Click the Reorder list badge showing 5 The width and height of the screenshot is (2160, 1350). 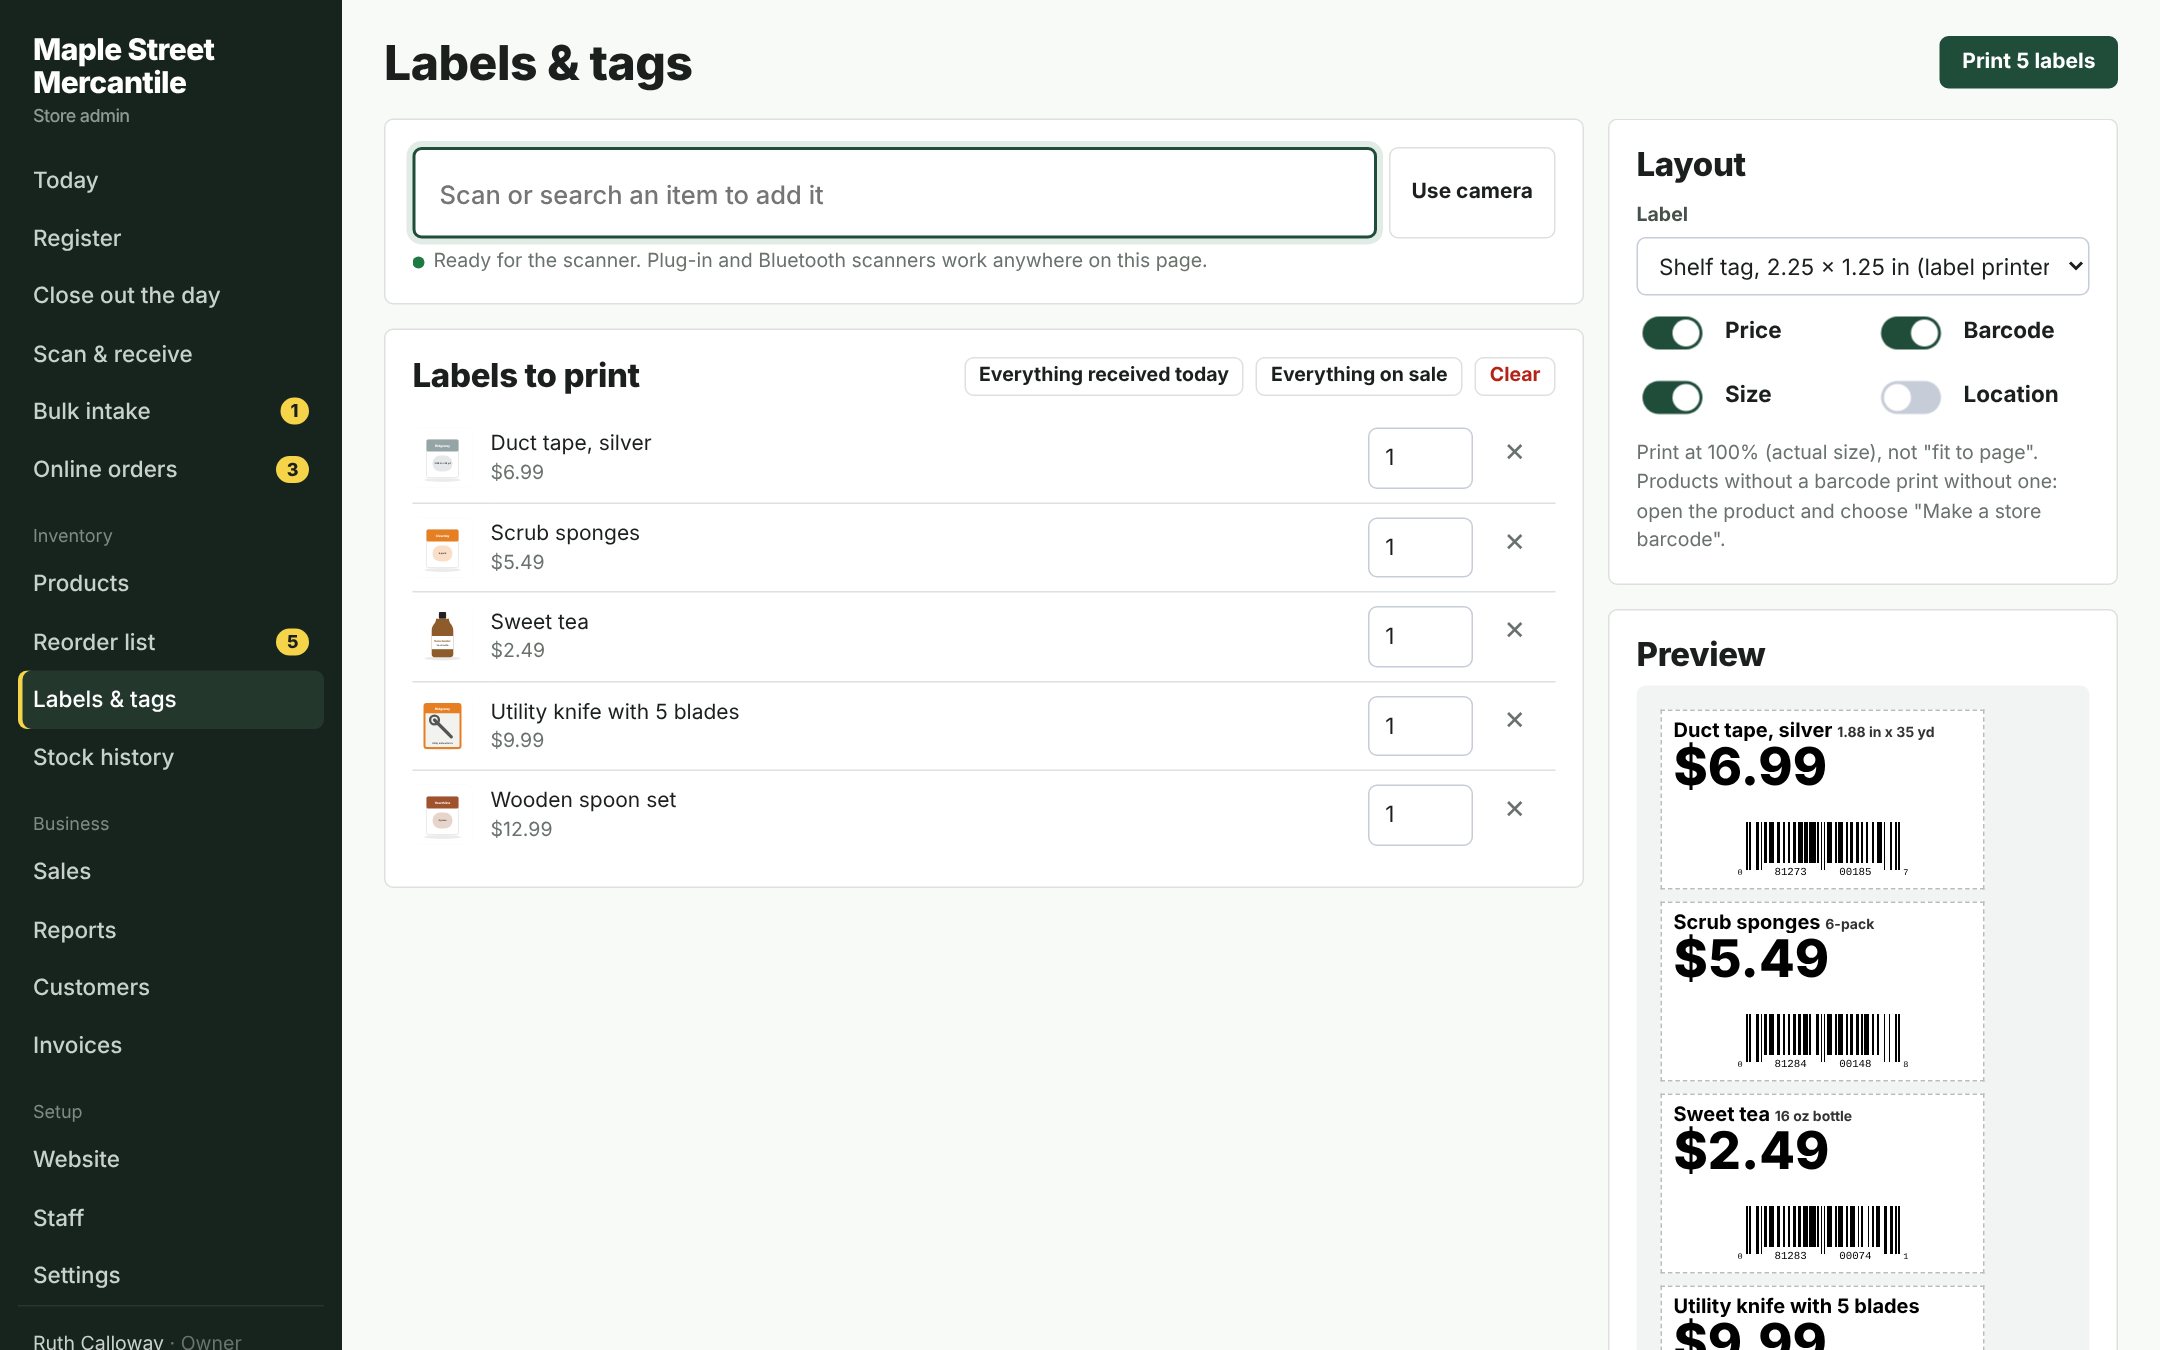(x=292, y=642)
